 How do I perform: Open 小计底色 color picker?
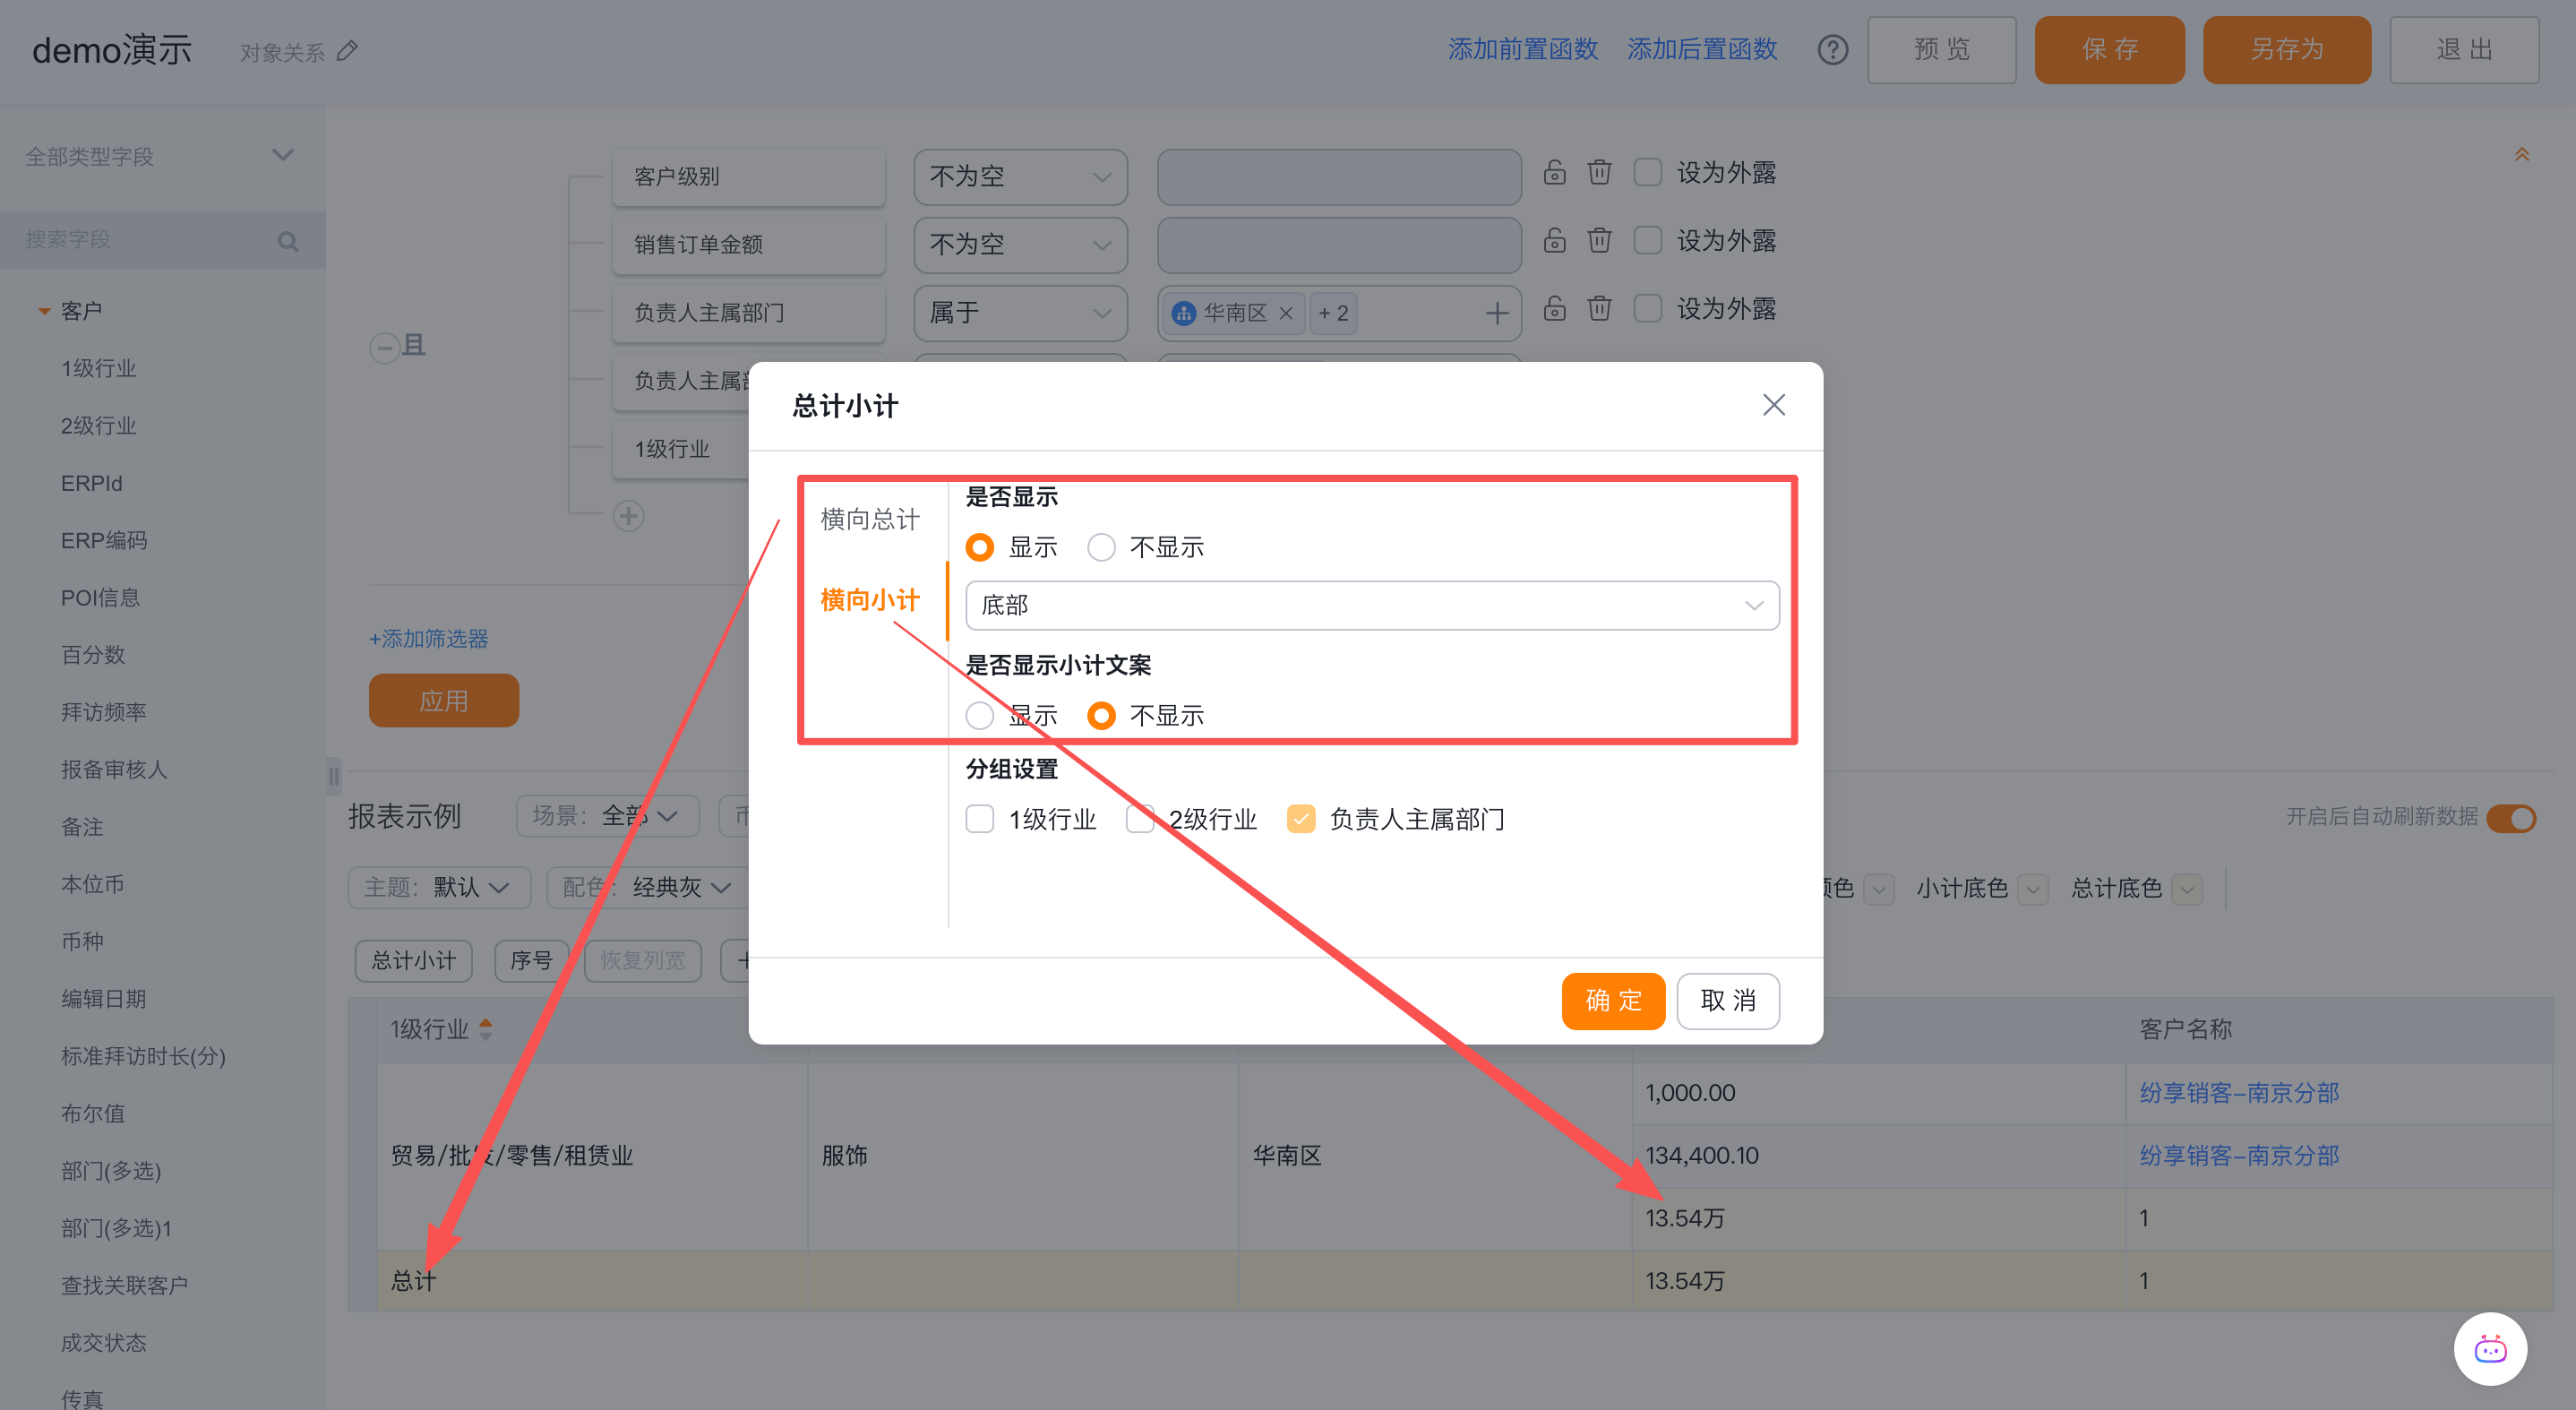pyautogui.click(x=2032, y=888)
